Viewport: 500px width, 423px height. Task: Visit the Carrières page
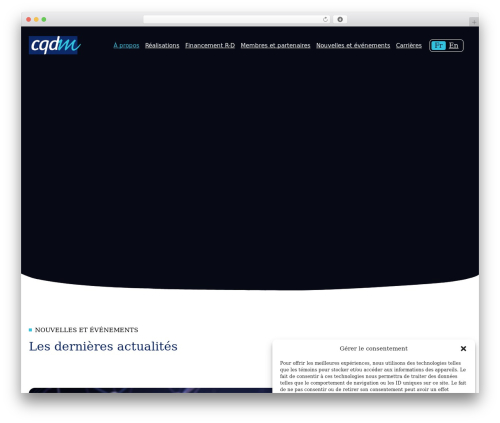(409, 45)
